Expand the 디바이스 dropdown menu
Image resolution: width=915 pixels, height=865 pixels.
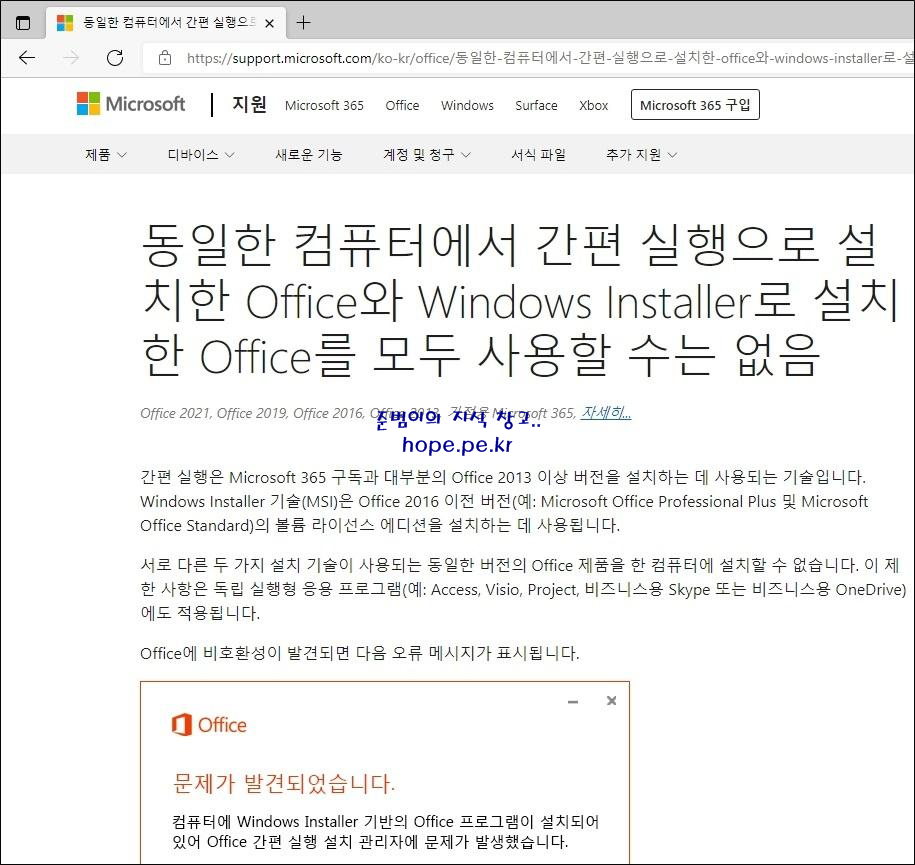[201, 155]
